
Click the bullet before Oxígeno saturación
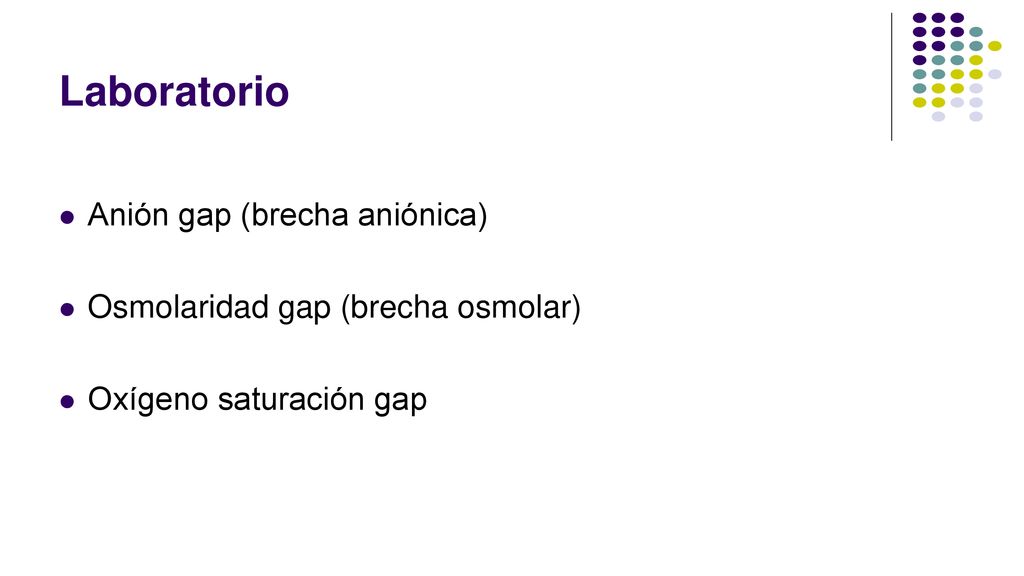pyautogui.click(x=67, y=401)
